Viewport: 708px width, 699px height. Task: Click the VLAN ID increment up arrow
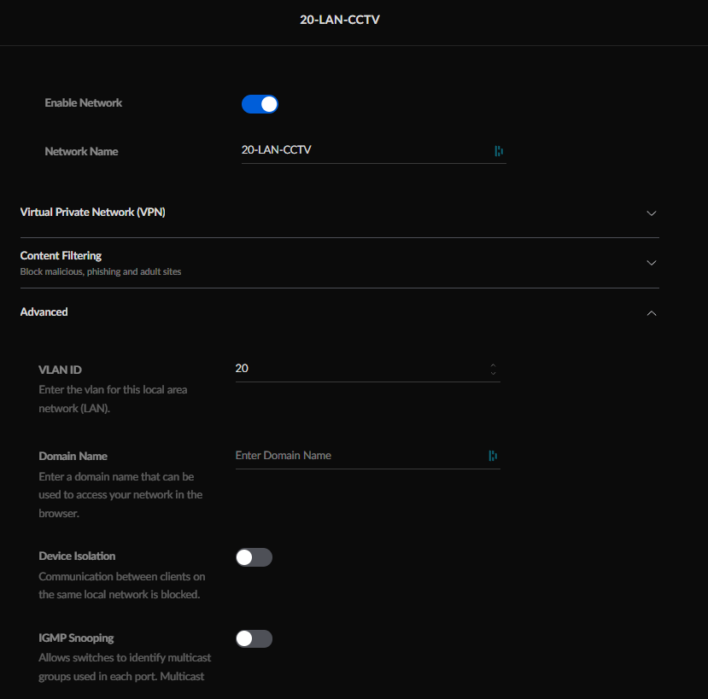pos(493,365)
